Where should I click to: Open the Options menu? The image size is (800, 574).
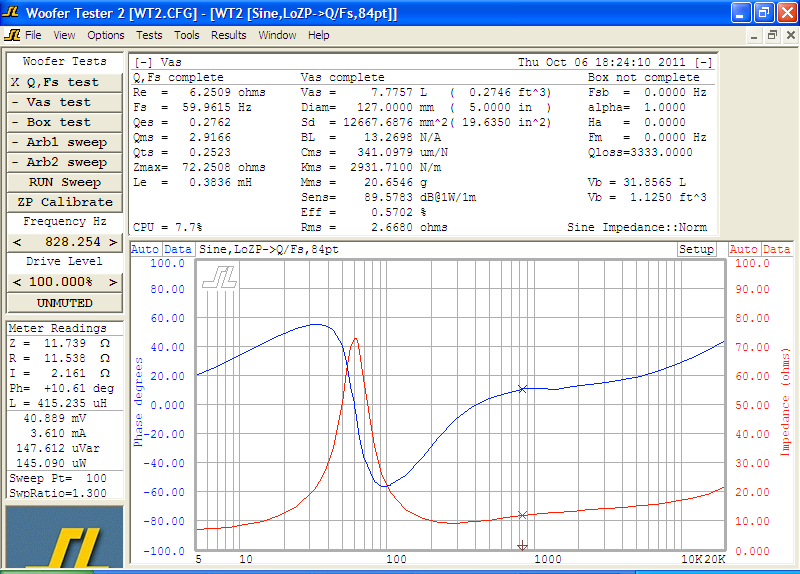coord(106,35)
